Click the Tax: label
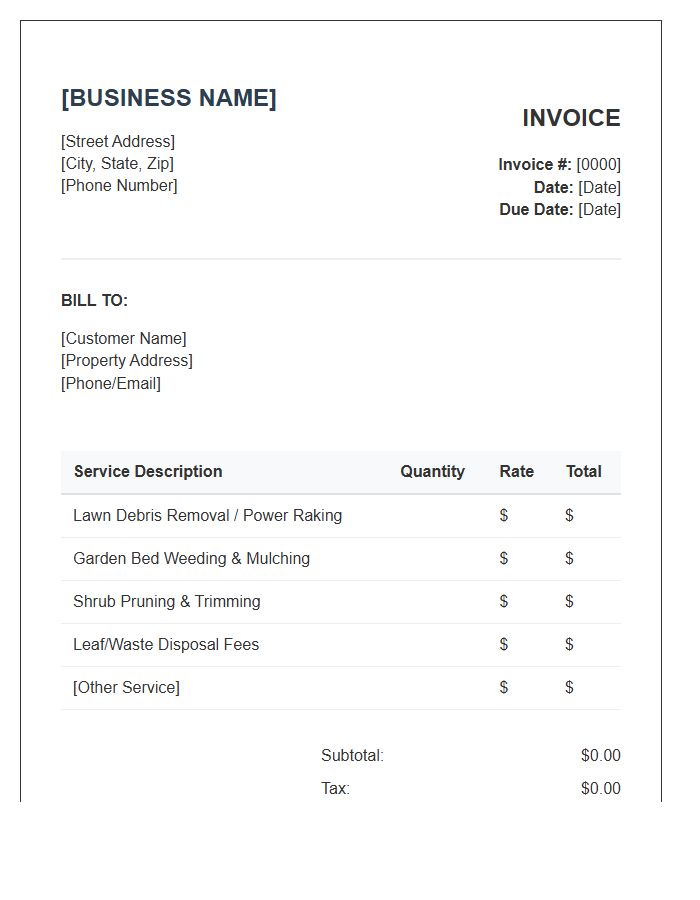Image resolution: width=700 pixels, height=900 pixels. coord(335,789)
